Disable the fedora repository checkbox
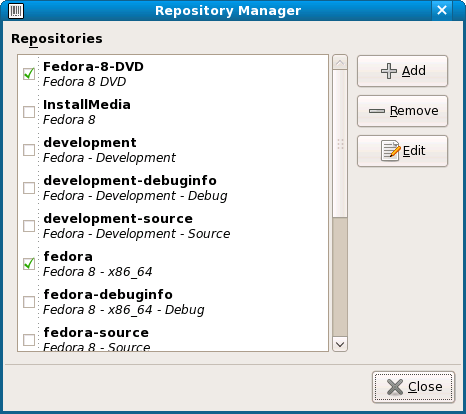 (29, 264)
